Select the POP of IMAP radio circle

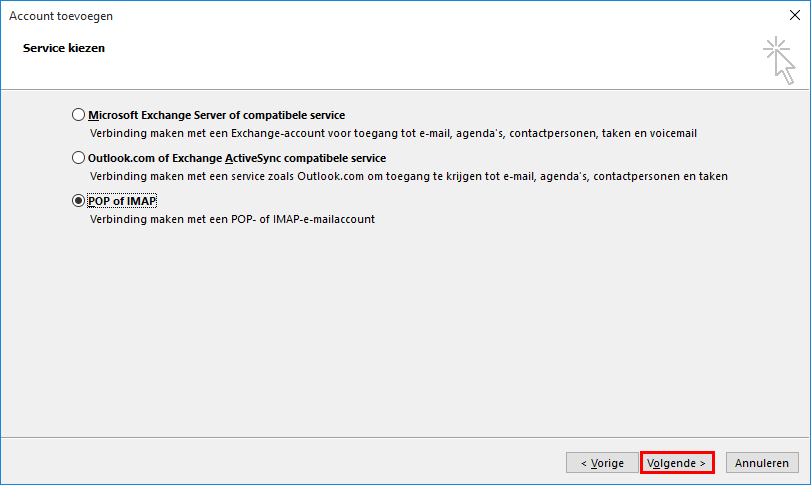pos(79,201)
